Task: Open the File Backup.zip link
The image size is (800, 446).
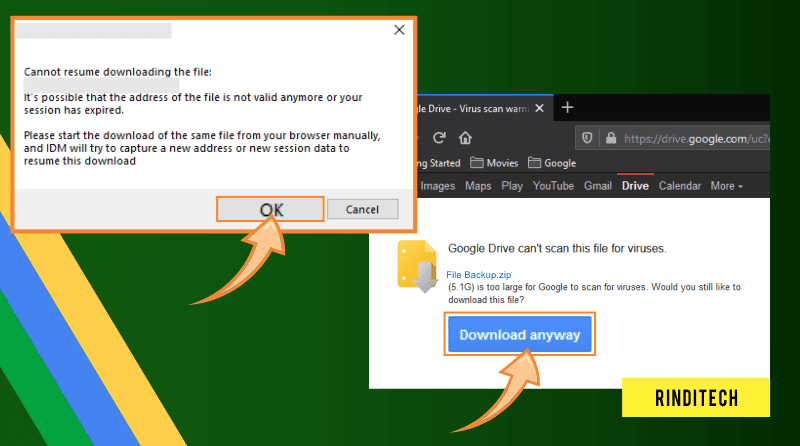Action: (478, 275)
